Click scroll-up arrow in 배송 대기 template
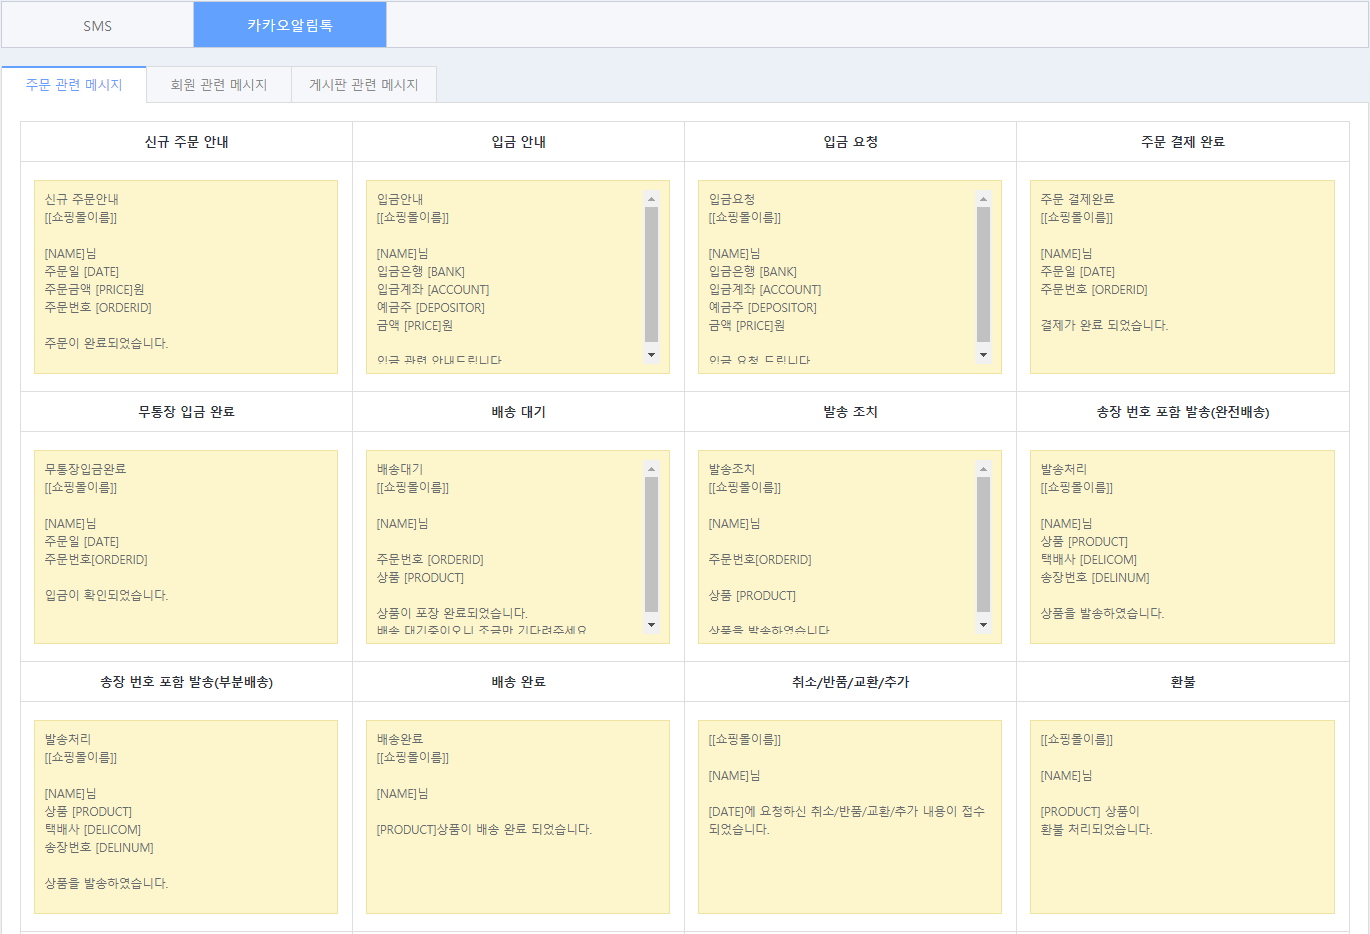 (x=651, y=469)
